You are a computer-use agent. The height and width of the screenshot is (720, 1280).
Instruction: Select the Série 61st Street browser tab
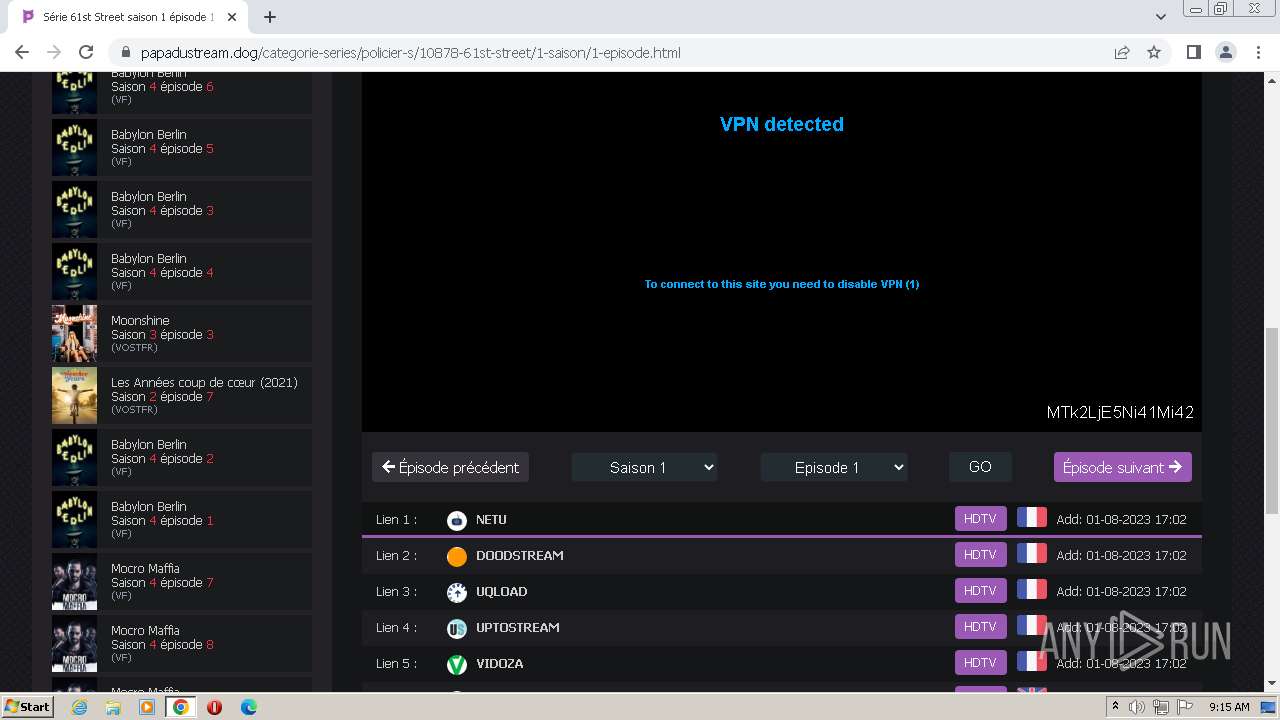[x=130, y=17]
